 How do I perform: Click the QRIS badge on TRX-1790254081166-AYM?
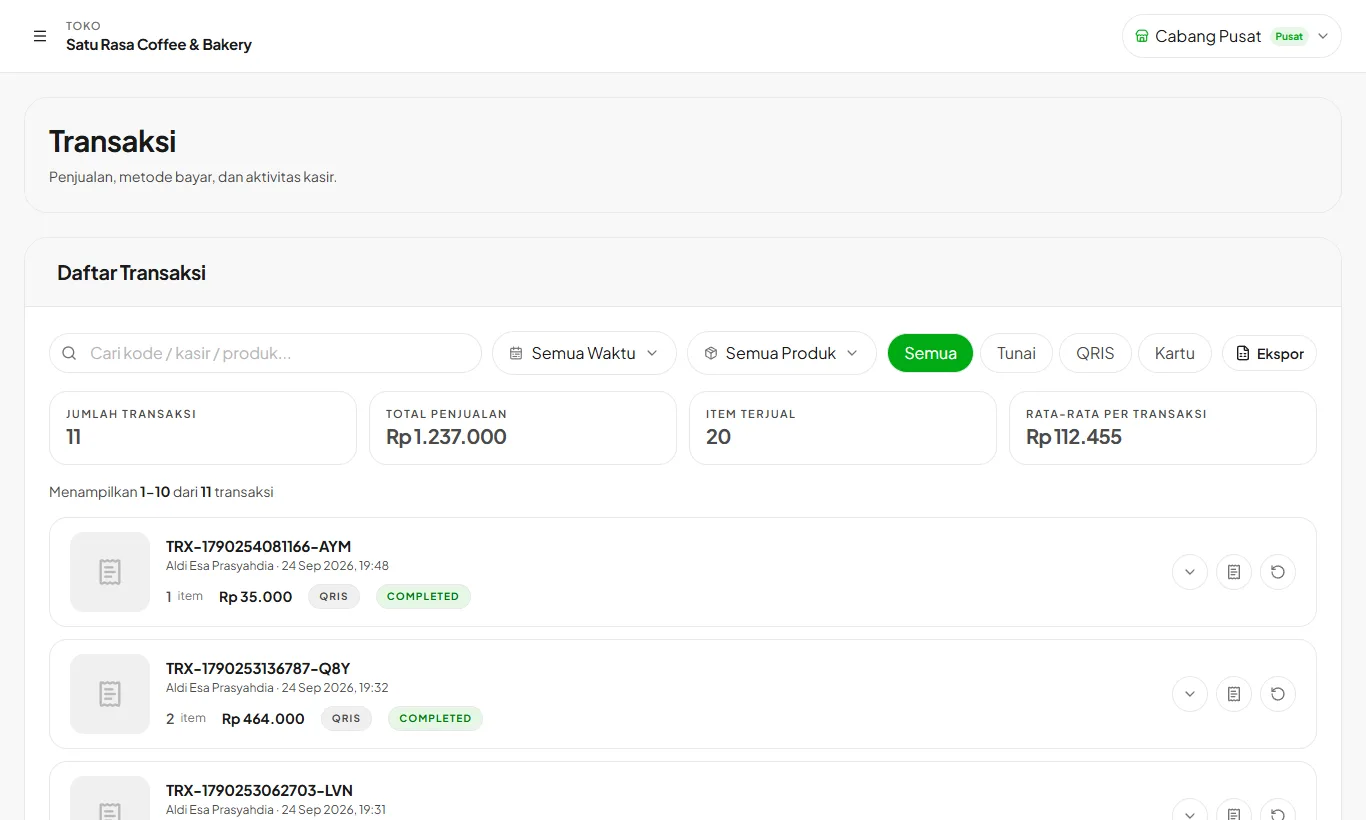[x=334, y=596]
